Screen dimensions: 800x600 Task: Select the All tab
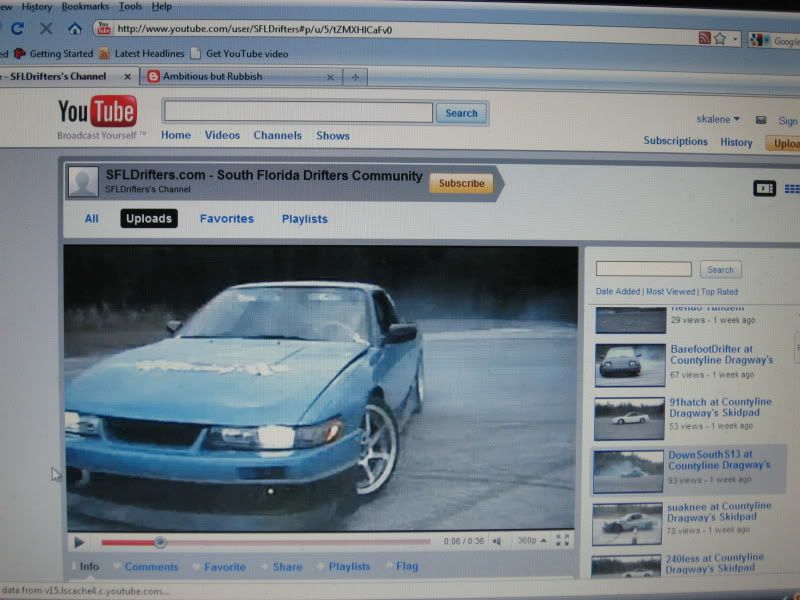[92, 219]
